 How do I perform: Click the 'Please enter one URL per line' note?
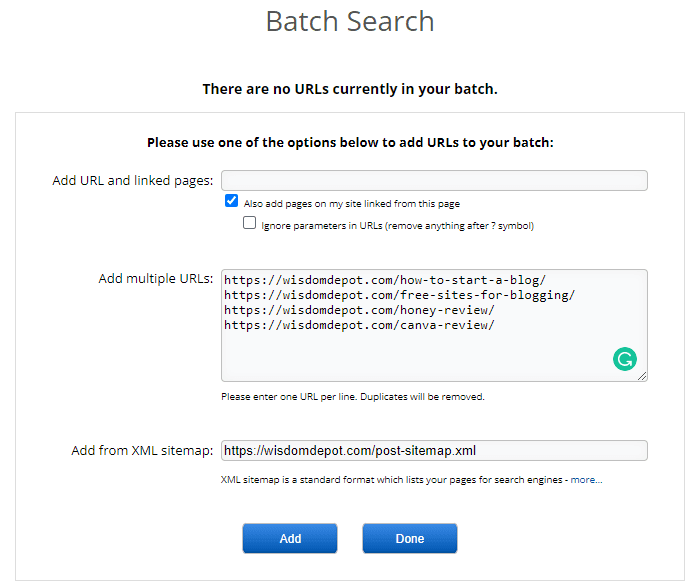click(x=352, y=397)
